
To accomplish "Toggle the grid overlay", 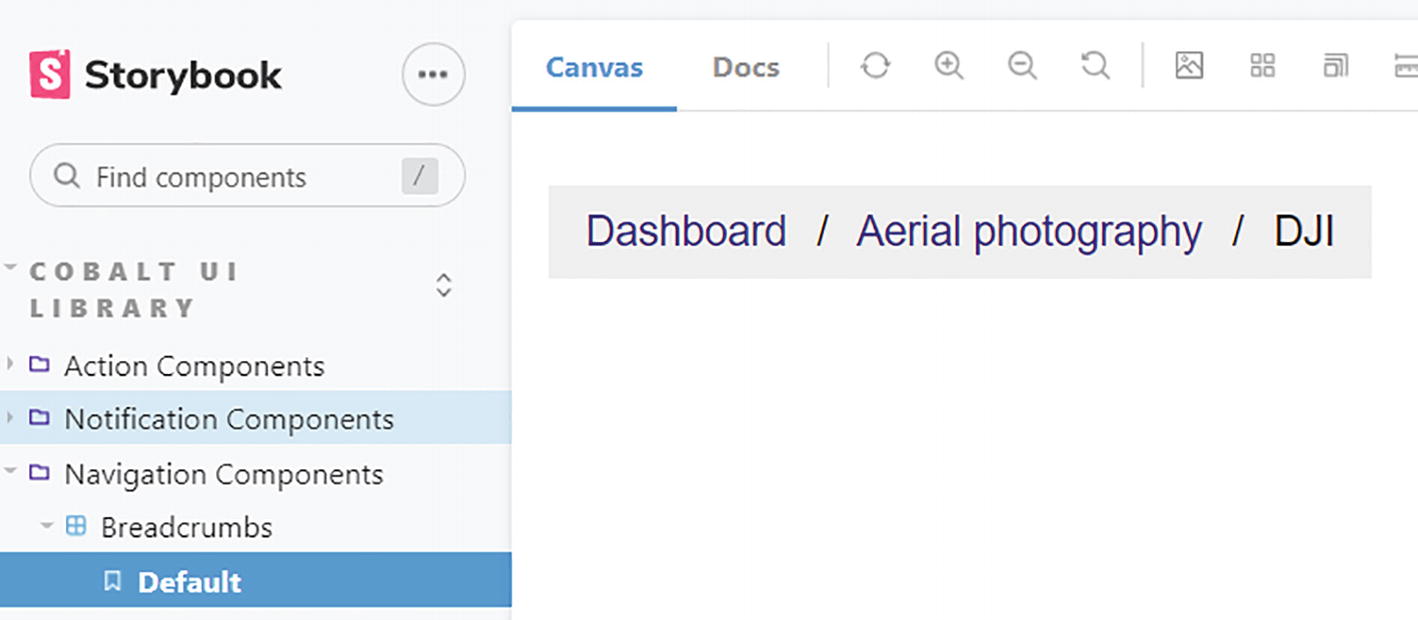I will [x=1263, y=67].
